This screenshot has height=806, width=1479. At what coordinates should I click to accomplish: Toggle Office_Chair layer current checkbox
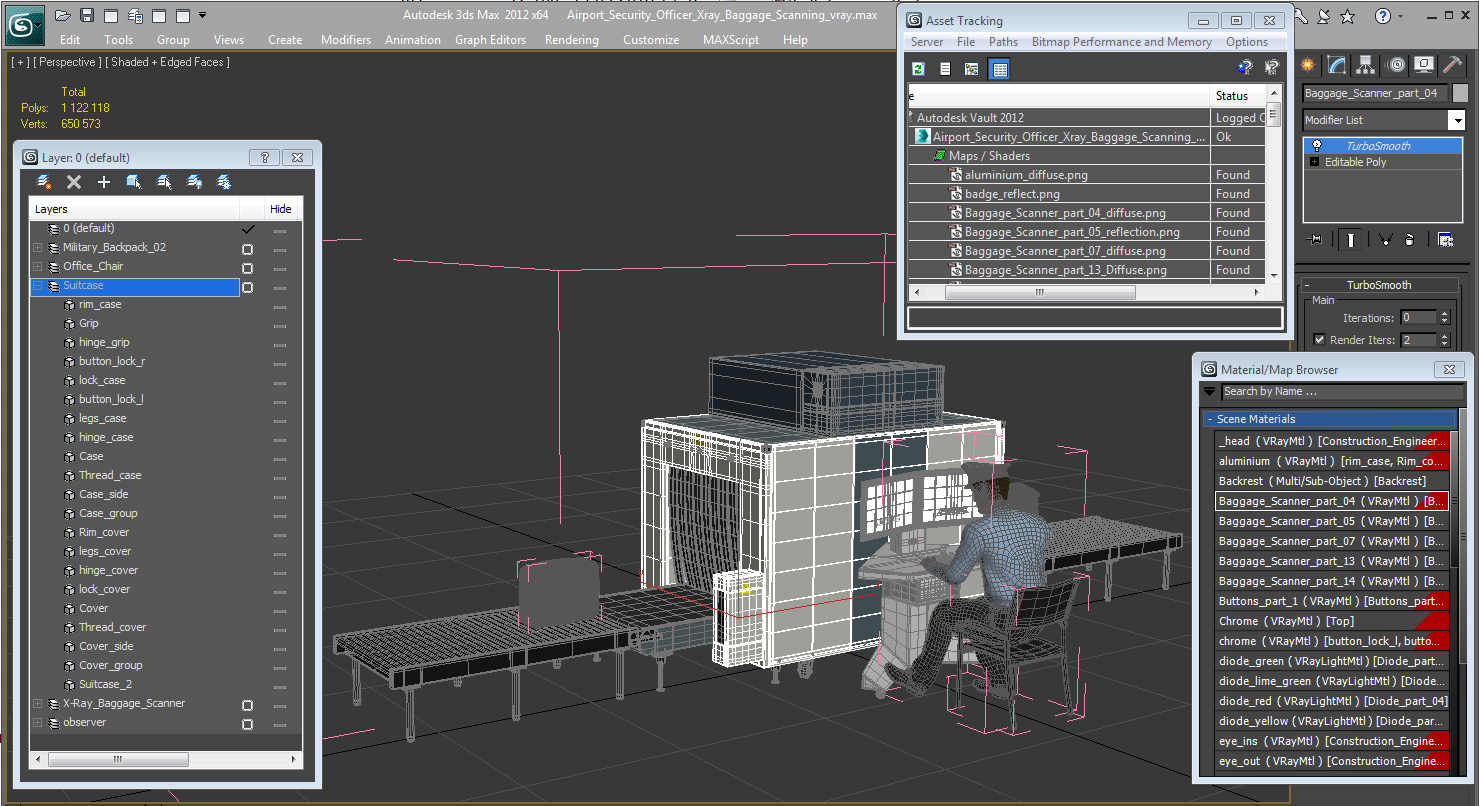tap(247, 268)
